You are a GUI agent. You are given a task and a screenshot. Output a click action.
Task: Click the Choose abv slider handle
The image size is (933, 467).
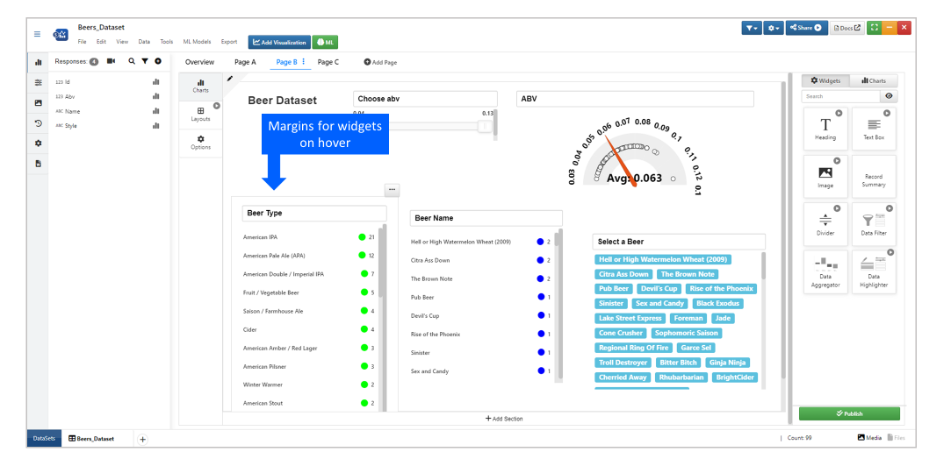[485, 126]
